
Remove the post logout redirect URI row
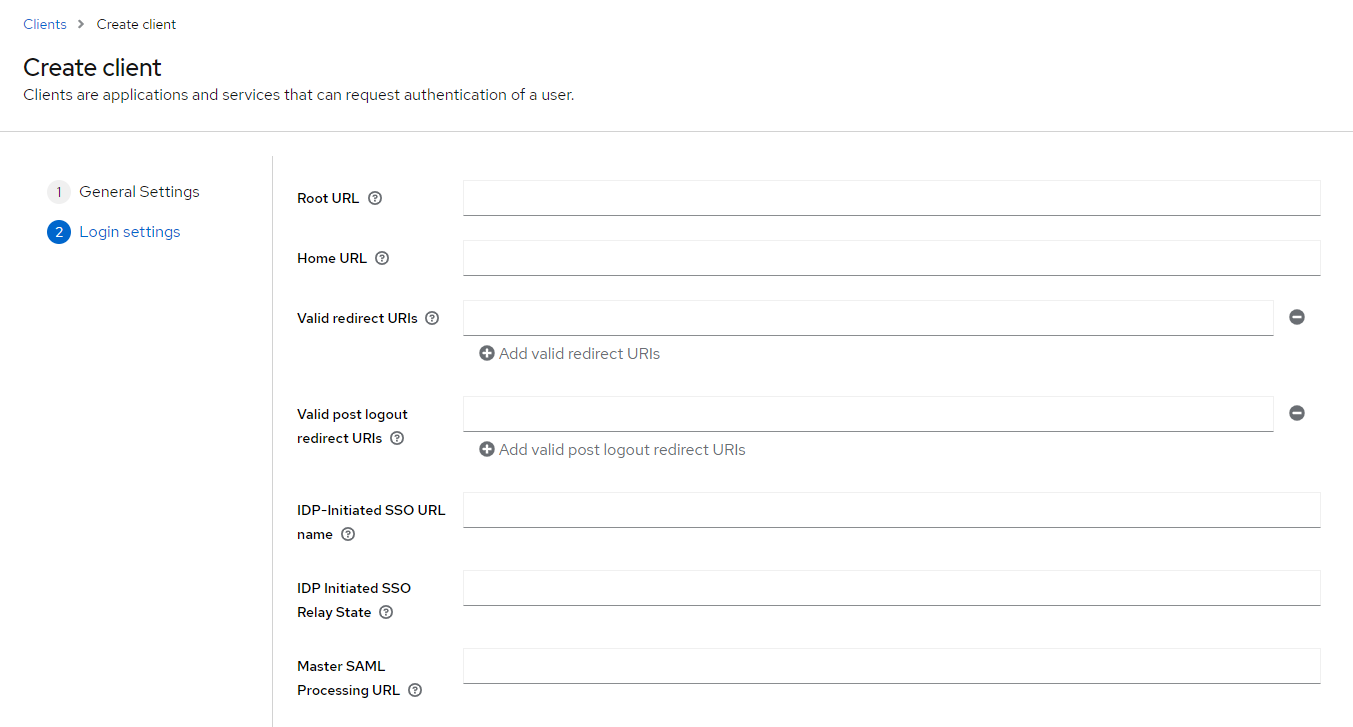pos(1297,413)
